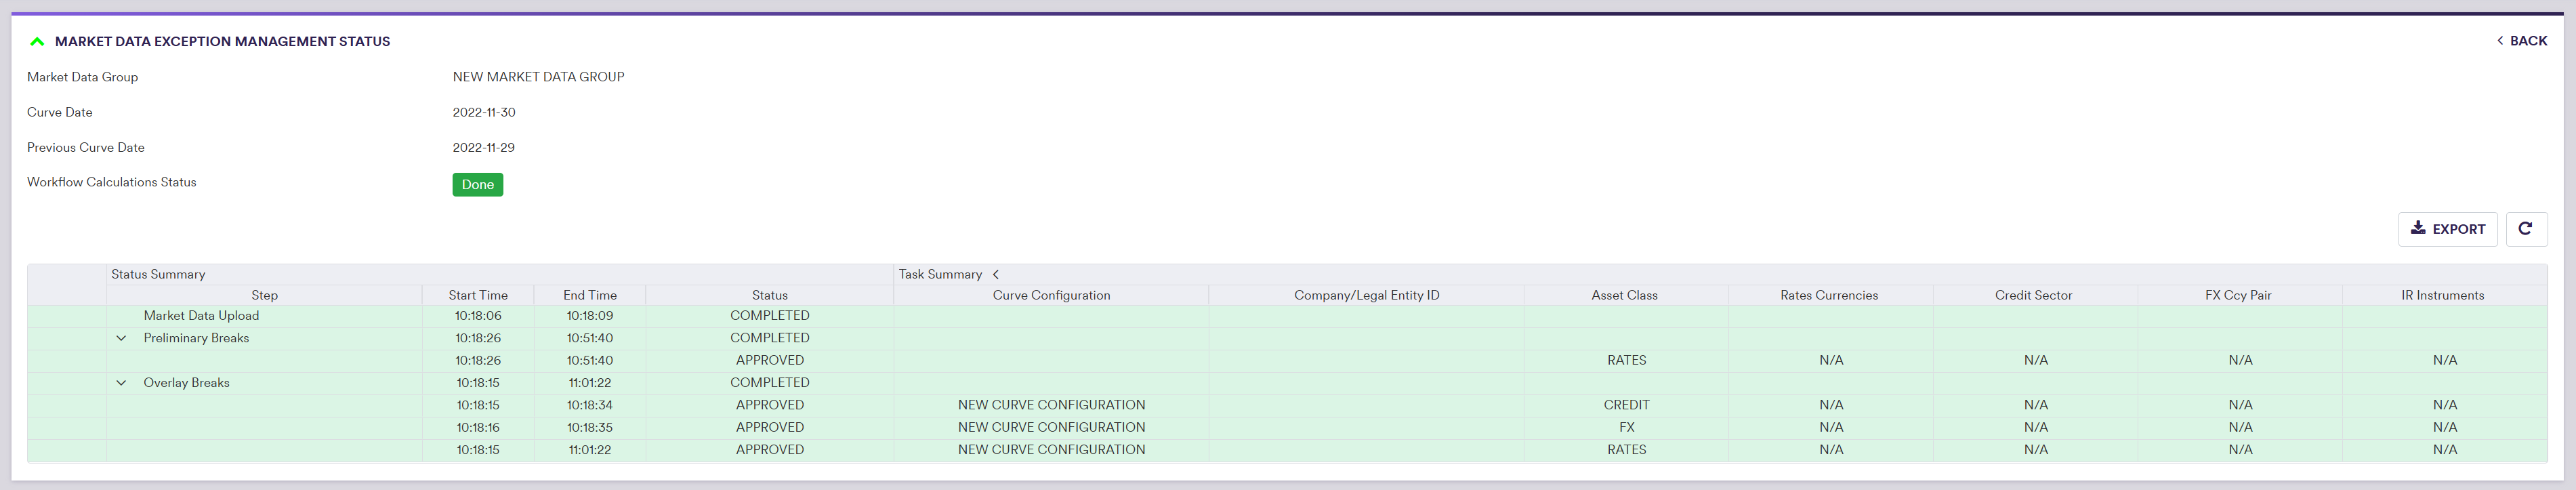Click the Asset Class column header
Screen dimensions: 2576x490
coord(1623,295)
